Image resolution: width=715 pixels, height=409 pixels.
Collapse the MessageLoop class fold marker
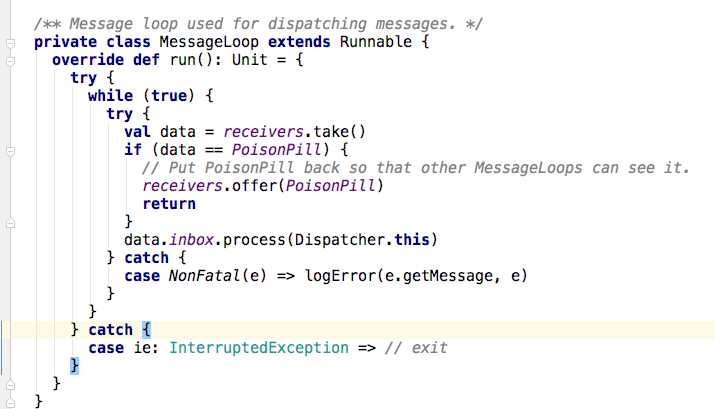[8, 42]
